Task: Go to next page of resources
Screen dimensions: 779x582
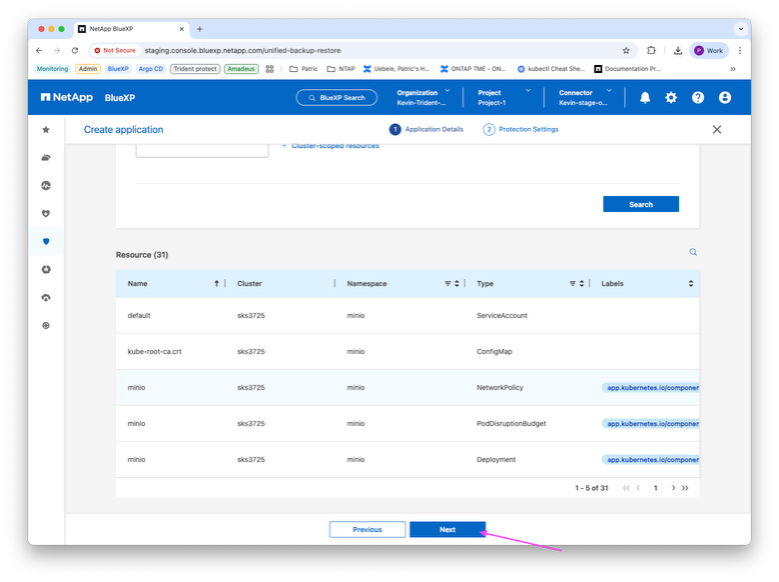Action: pos(673,488)
